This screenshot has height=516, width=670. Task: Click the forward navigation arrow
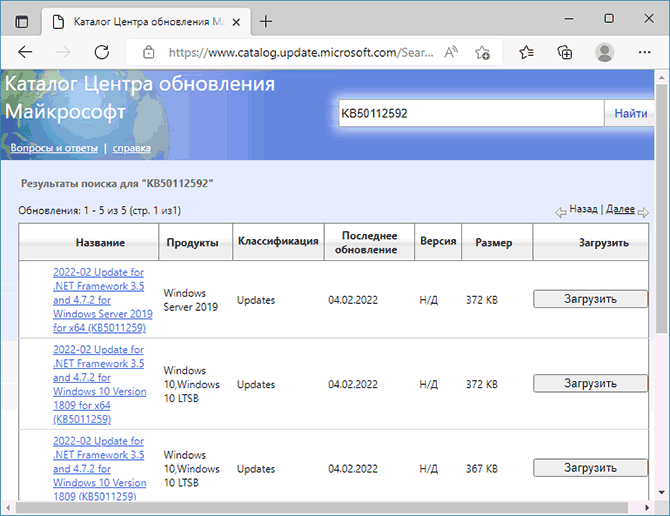point(63,52)
